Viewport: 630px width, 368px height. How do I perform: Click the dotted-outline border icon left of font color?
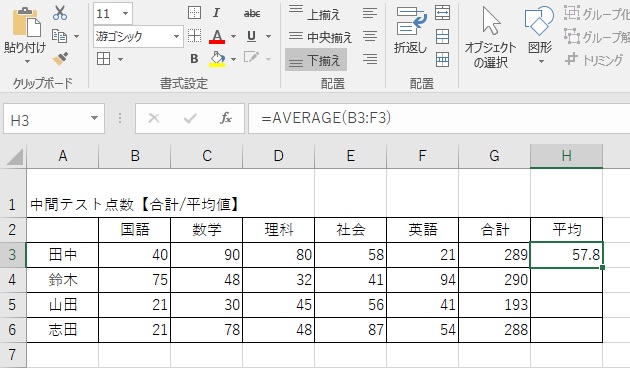[x=194, y=36]
